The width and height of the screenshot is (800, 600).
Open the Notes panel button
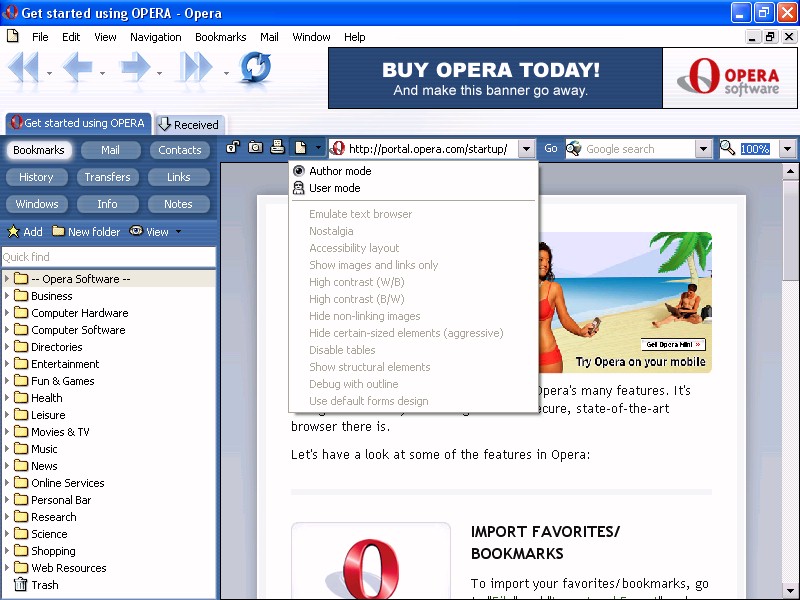tap(178, 204)
